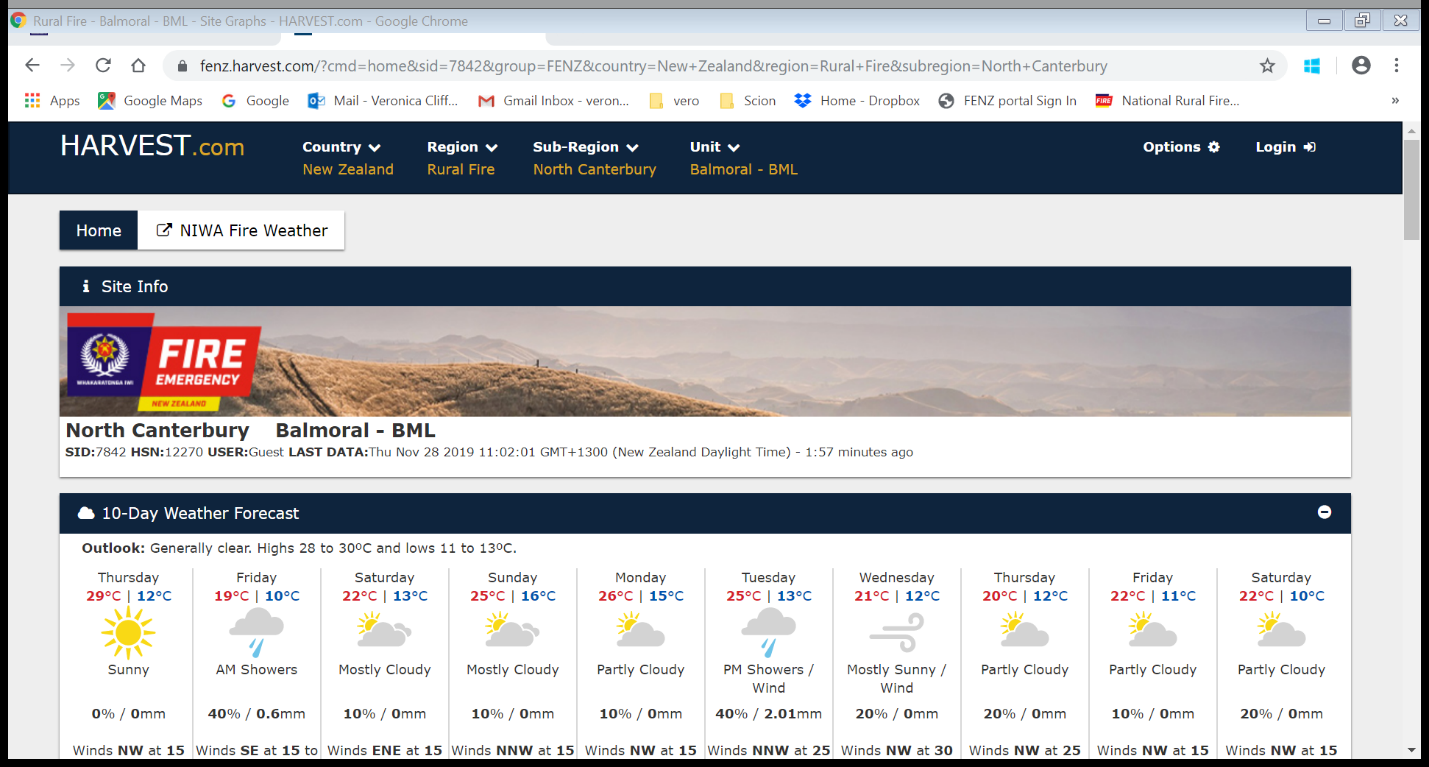Screen dimensions: 1429x767
Task: Click the Login link
Action: point(1285,147)
